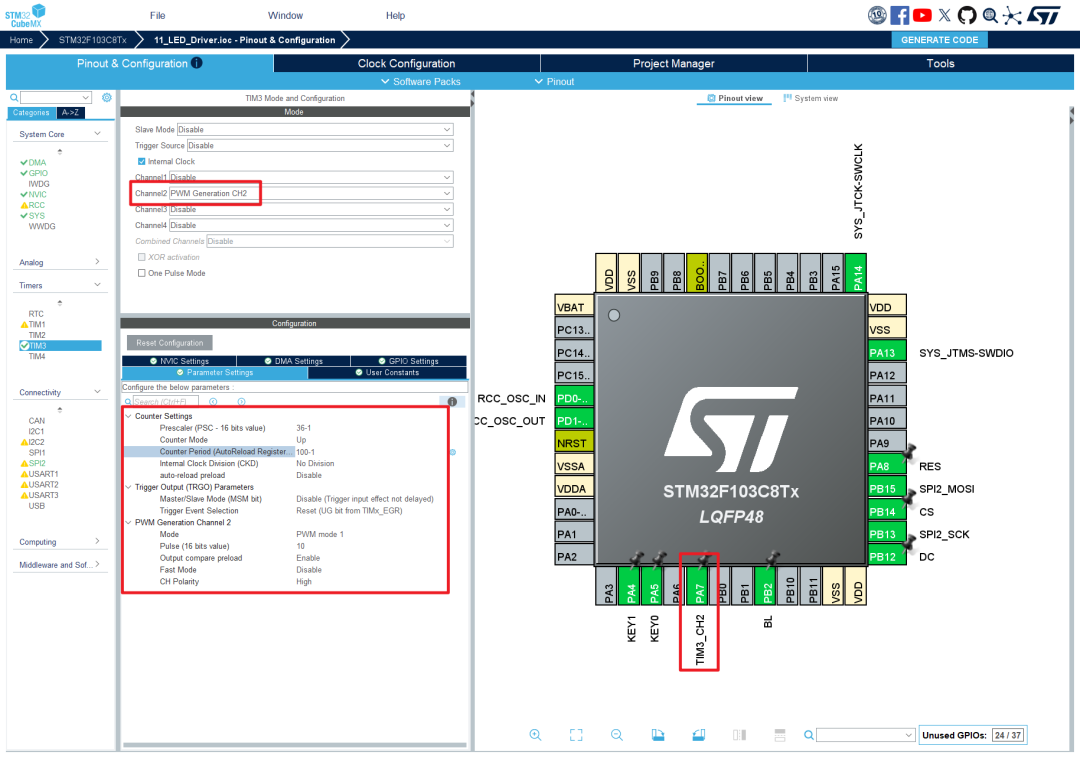Open the categories settings gear icon
The image size is (1080, 758).
coord(107,98)
